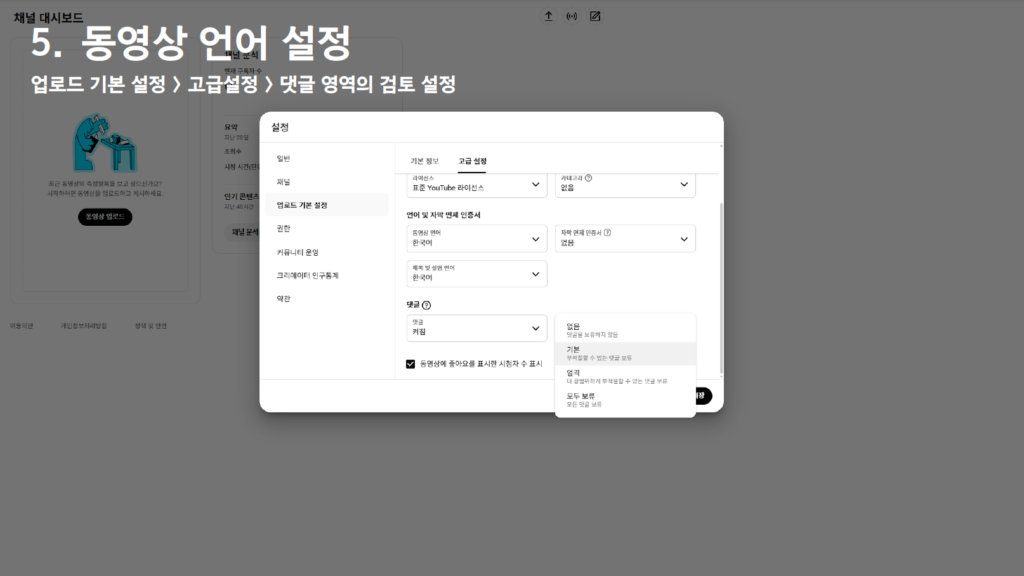Expand the 라이선스 dropdown
The width and height of the screenshot is (1024, 576).
pos(477,185)
